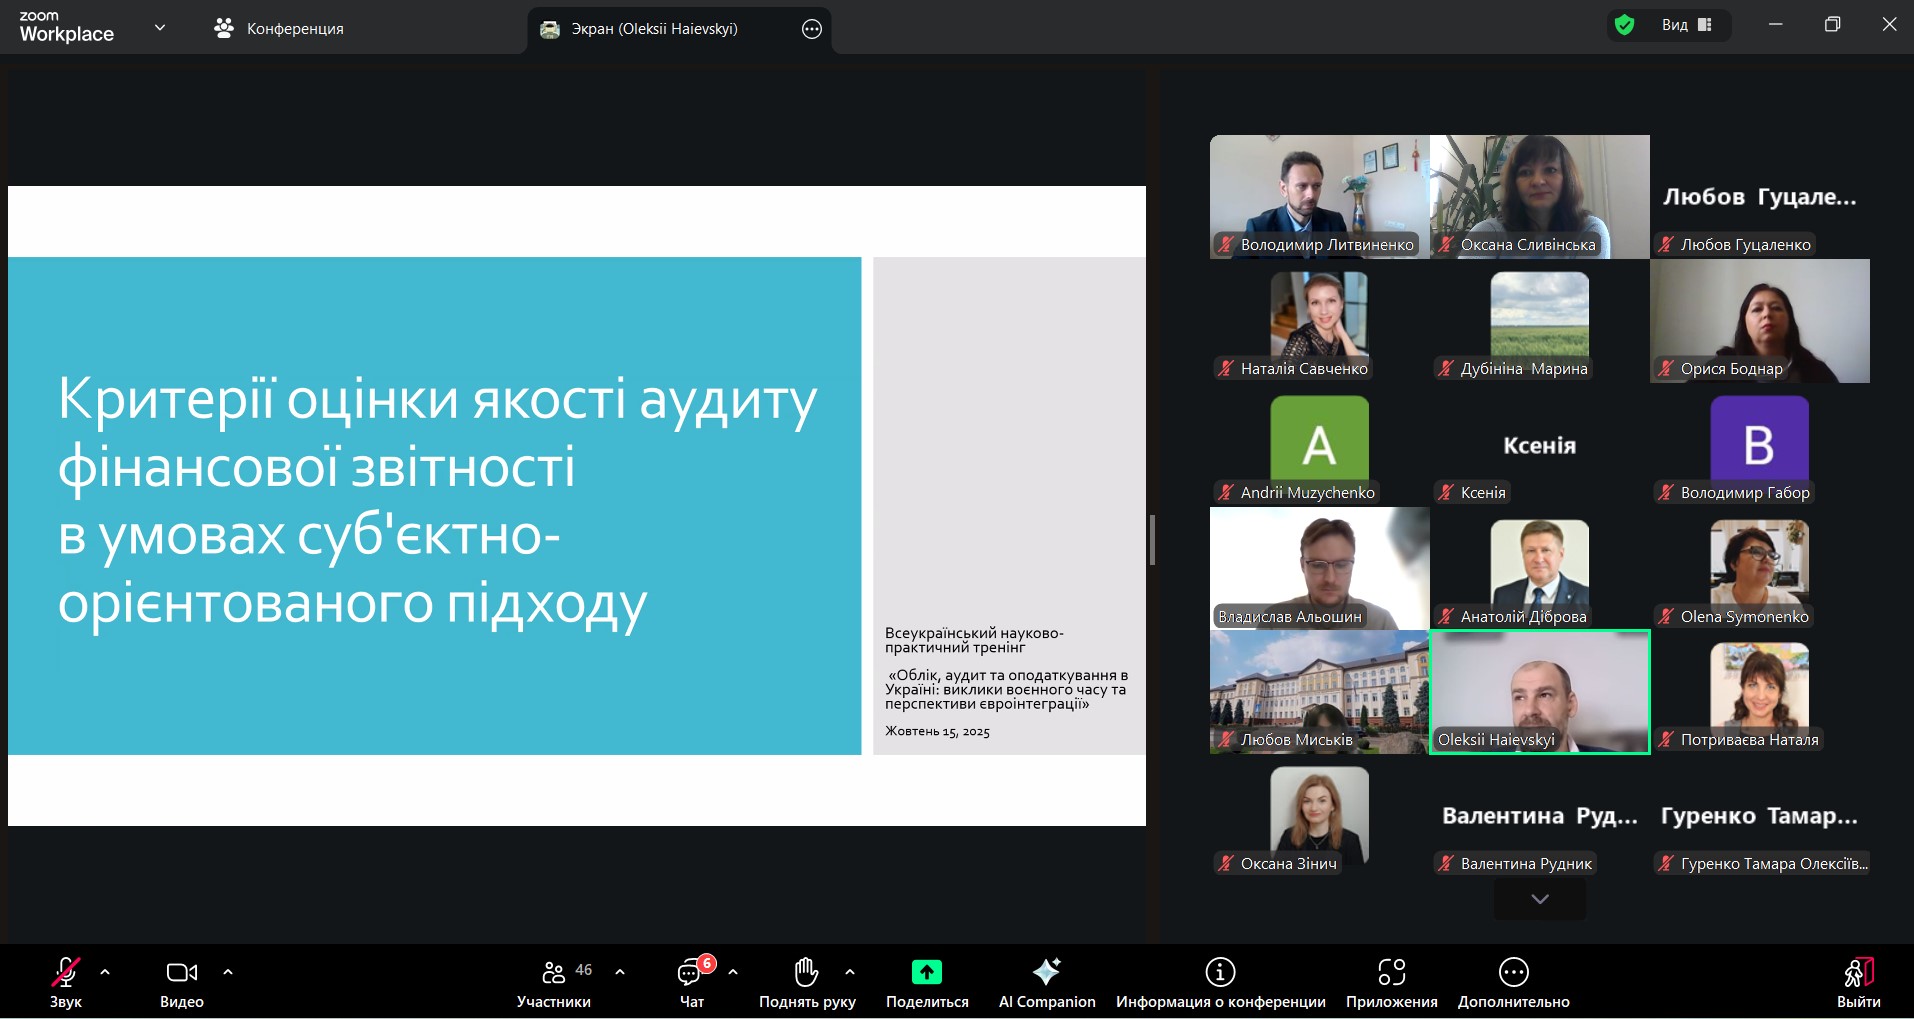Open the Apps icon in toolbar
The width and height of the screenshot is (1914, 1019).
pos(1391,972)
